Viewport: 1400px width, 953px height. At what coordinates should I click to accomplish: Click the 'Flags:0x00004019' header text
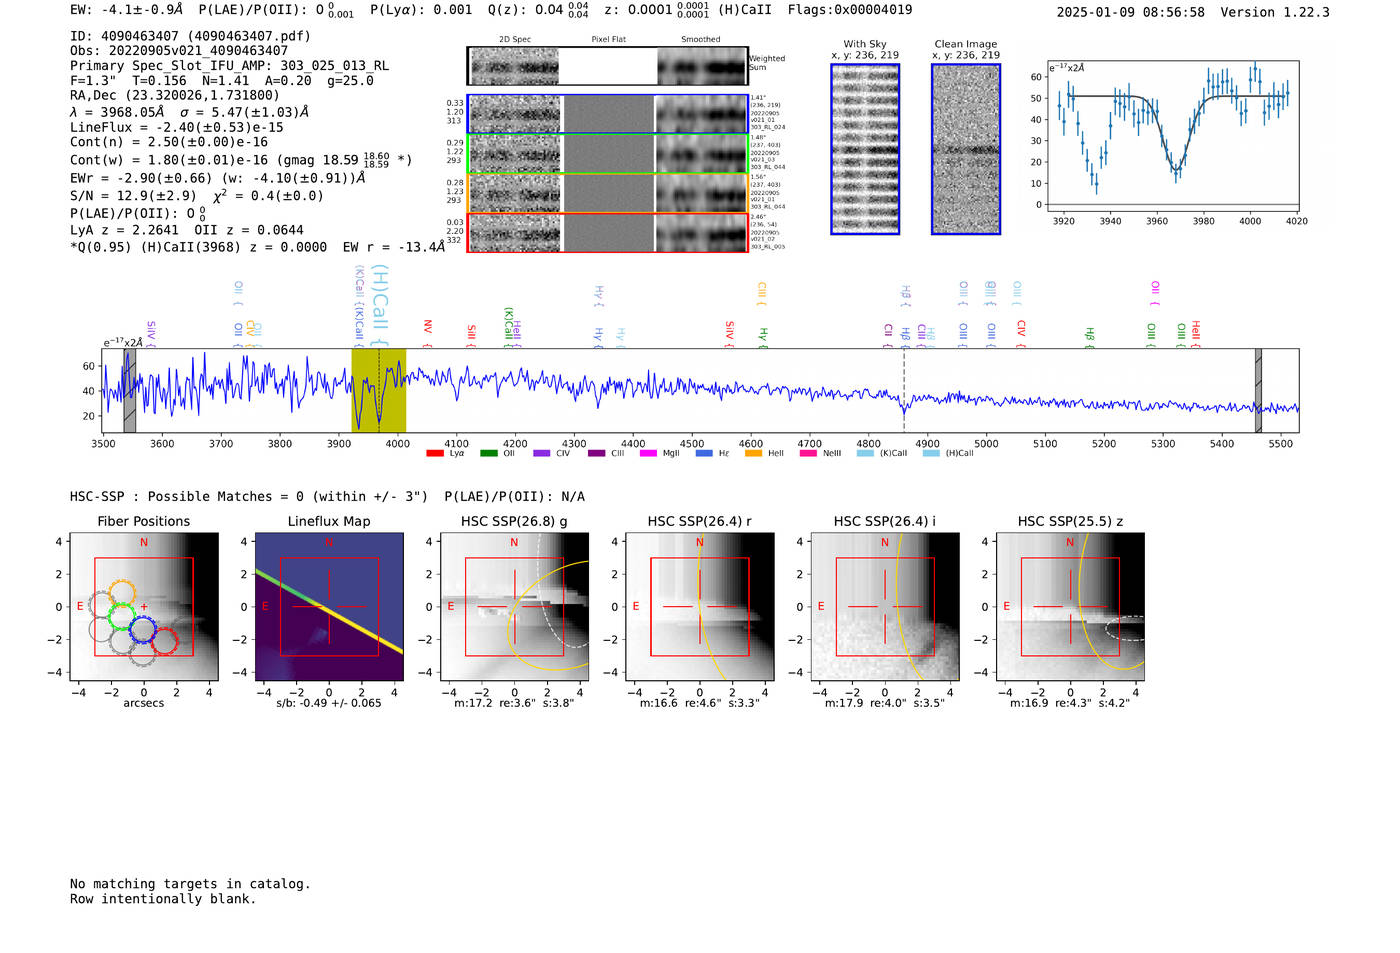[850, 10]
